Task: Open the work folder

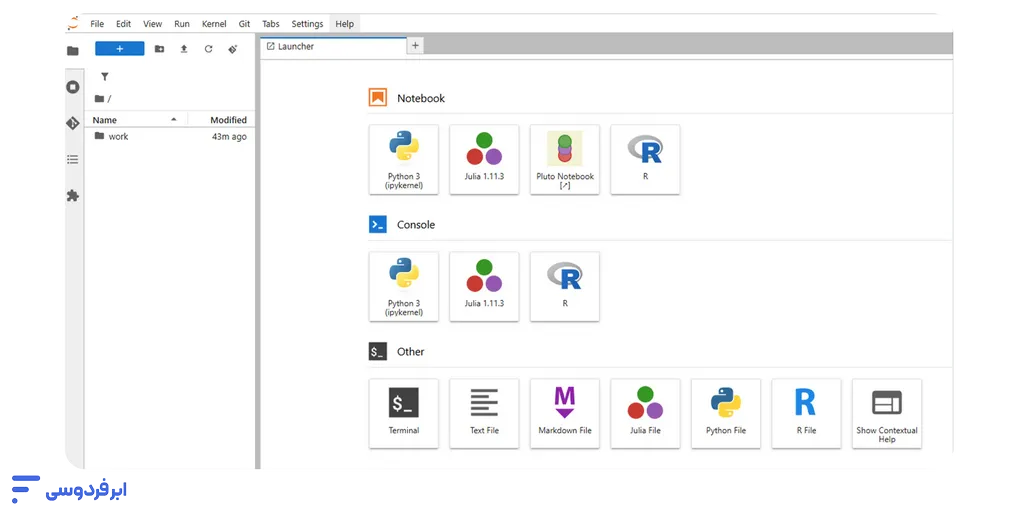Action: (118, 137)
